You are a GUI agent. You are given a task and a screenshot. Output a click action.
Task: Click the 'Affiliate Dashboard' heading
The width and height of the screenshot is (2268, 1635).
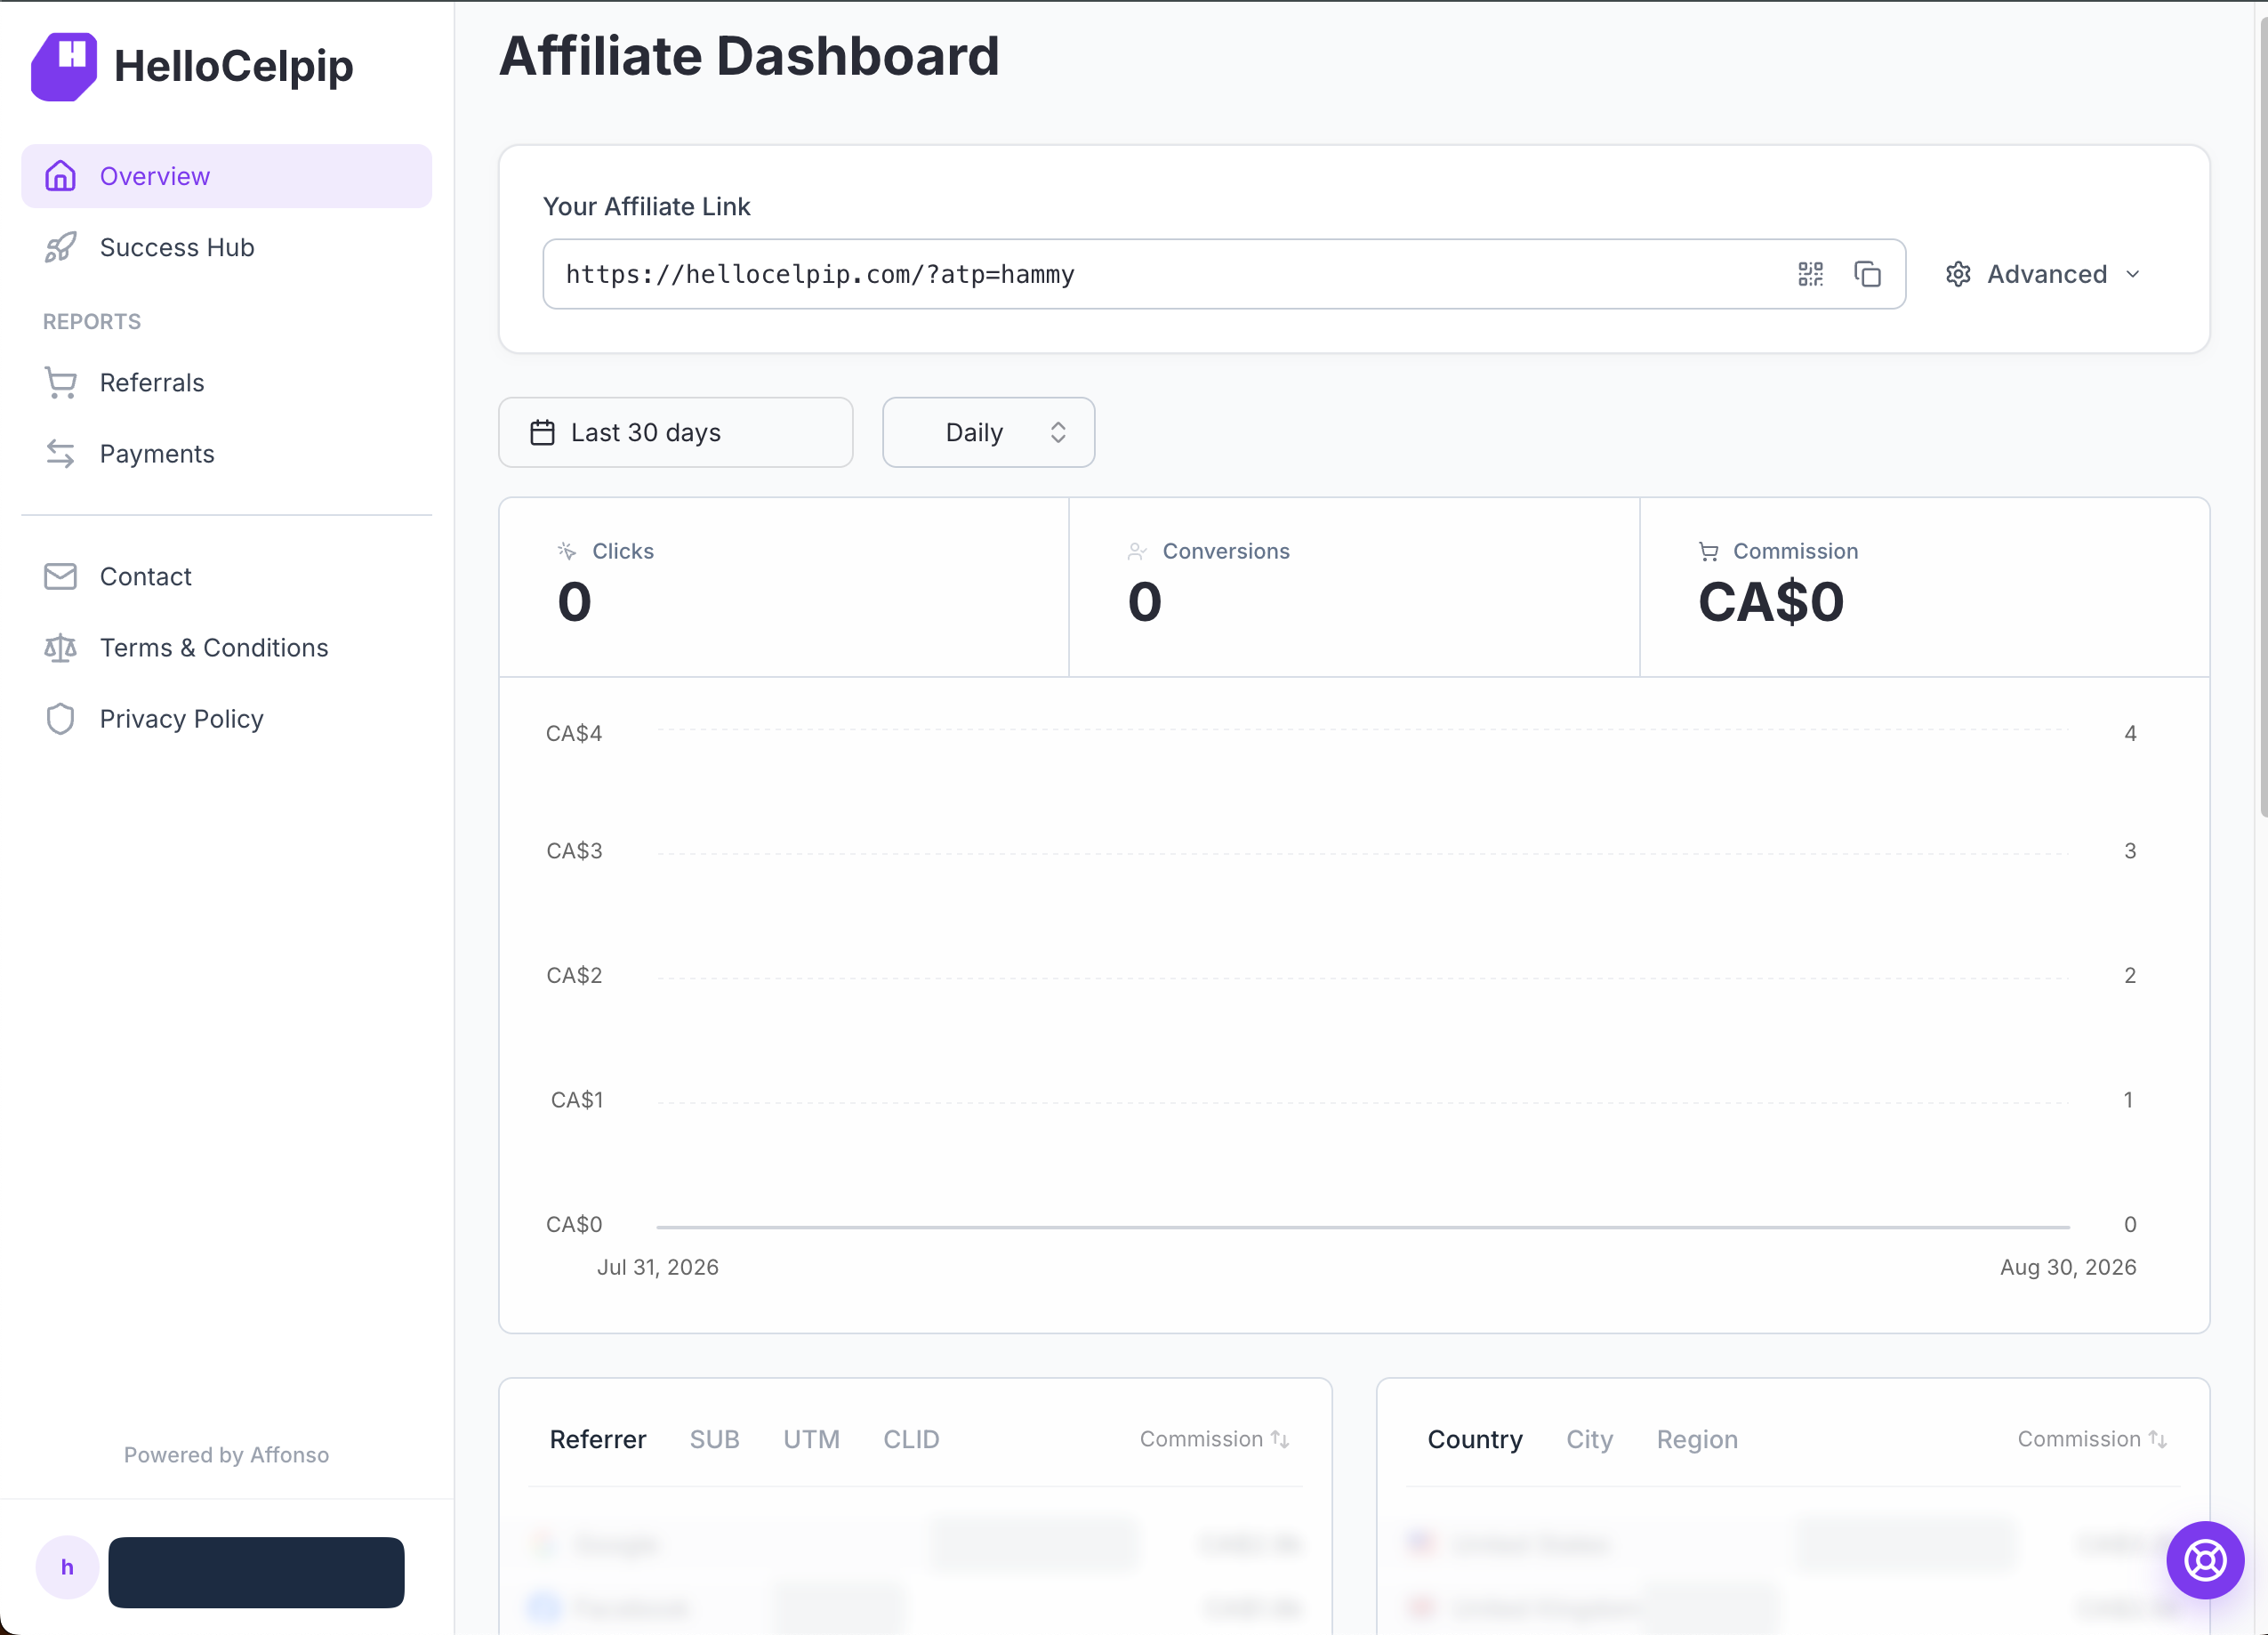(x=750, y=56)
